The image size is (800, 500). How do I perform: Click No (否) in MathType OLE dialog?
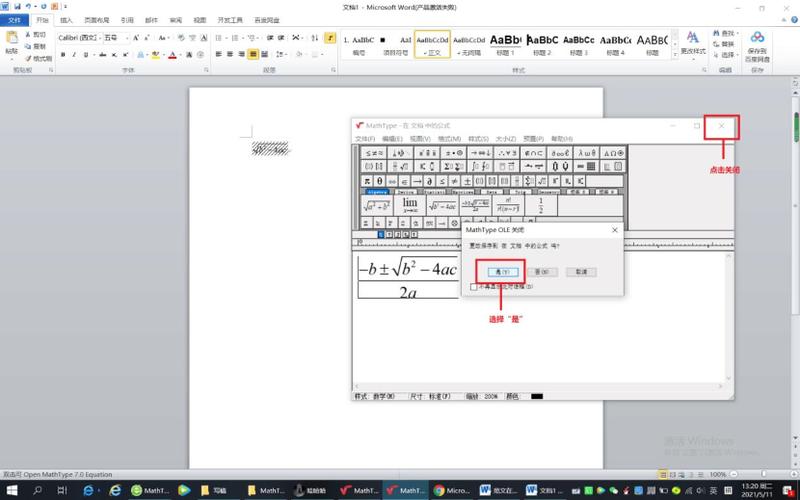542,272
